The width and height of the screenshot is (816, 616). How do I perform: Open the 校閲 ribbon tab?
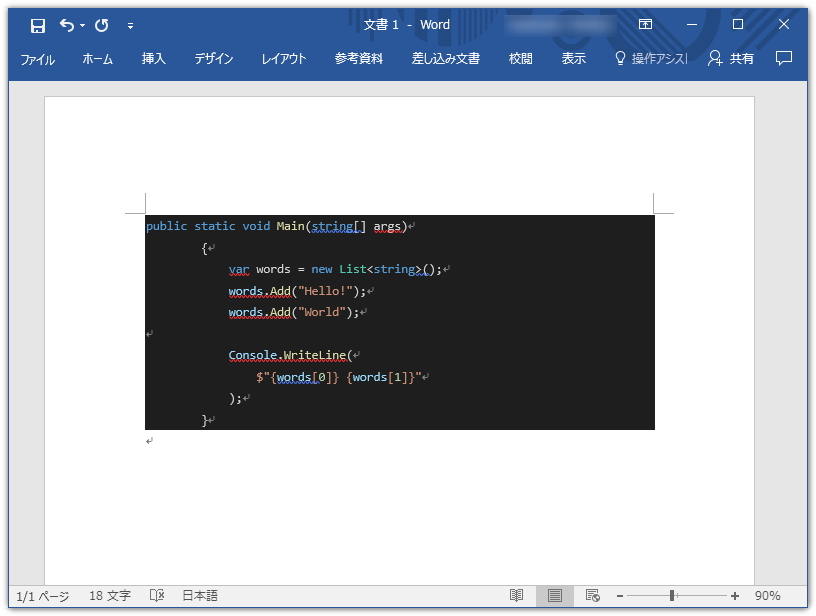[x=519, y=58]
